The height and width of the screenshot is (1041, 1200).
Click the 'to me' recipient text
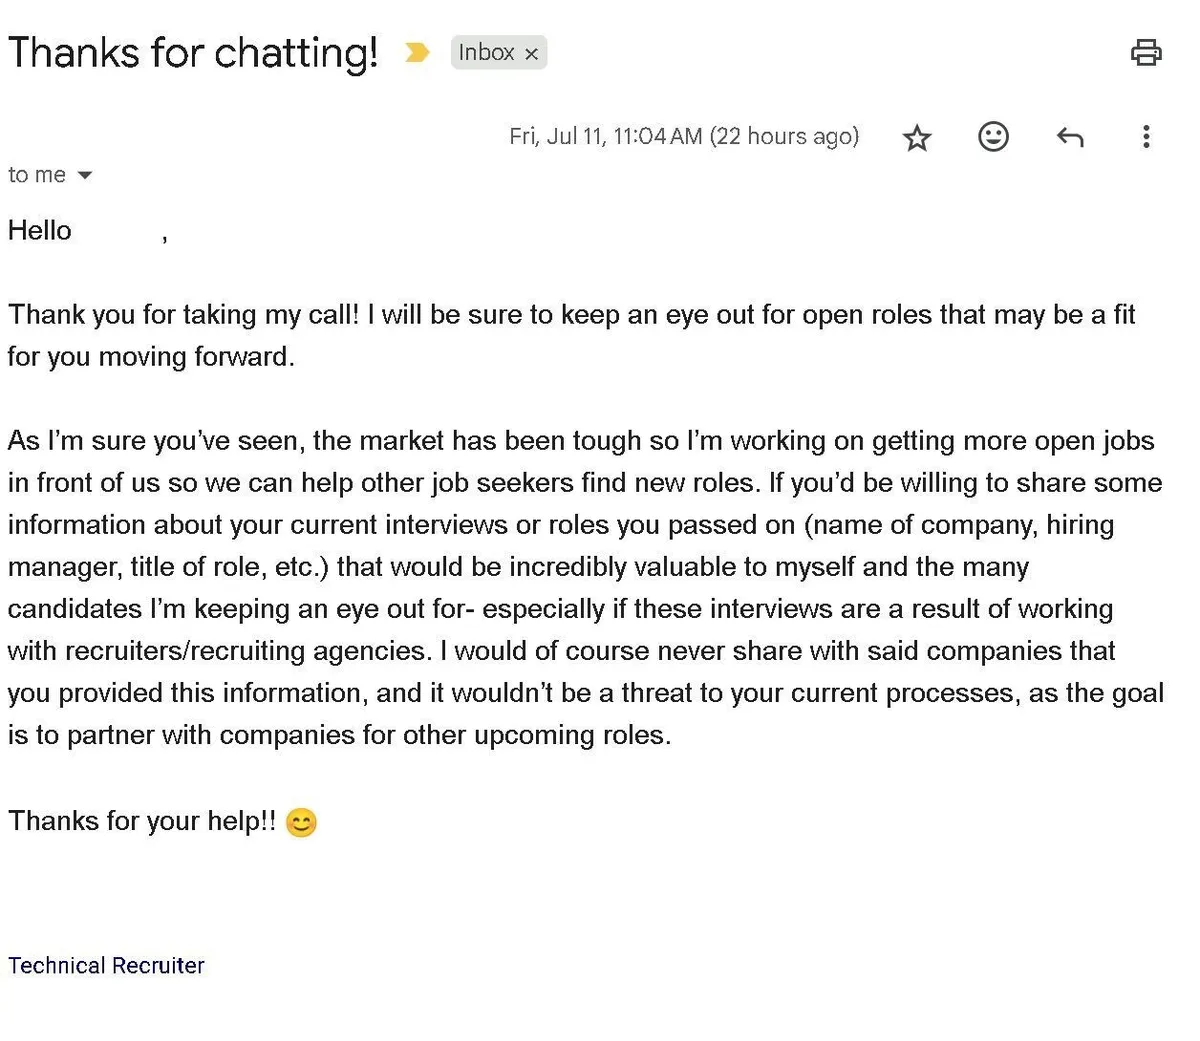point(37,175)
